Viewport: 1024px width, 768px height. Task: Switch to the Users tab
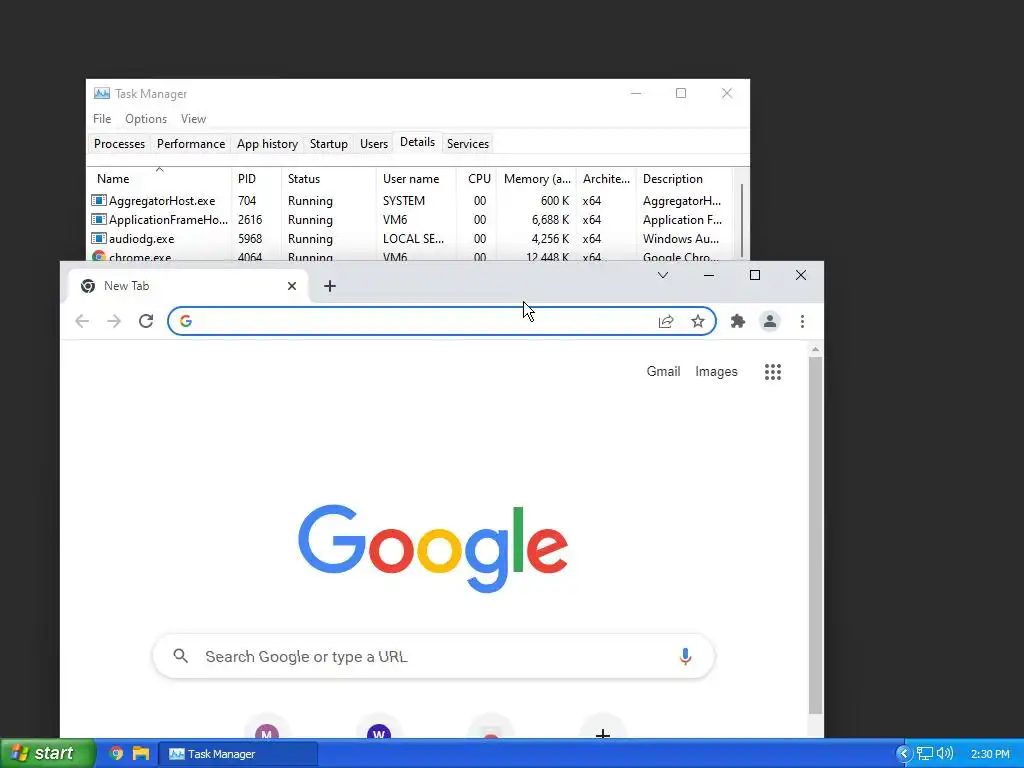[374, 144]
